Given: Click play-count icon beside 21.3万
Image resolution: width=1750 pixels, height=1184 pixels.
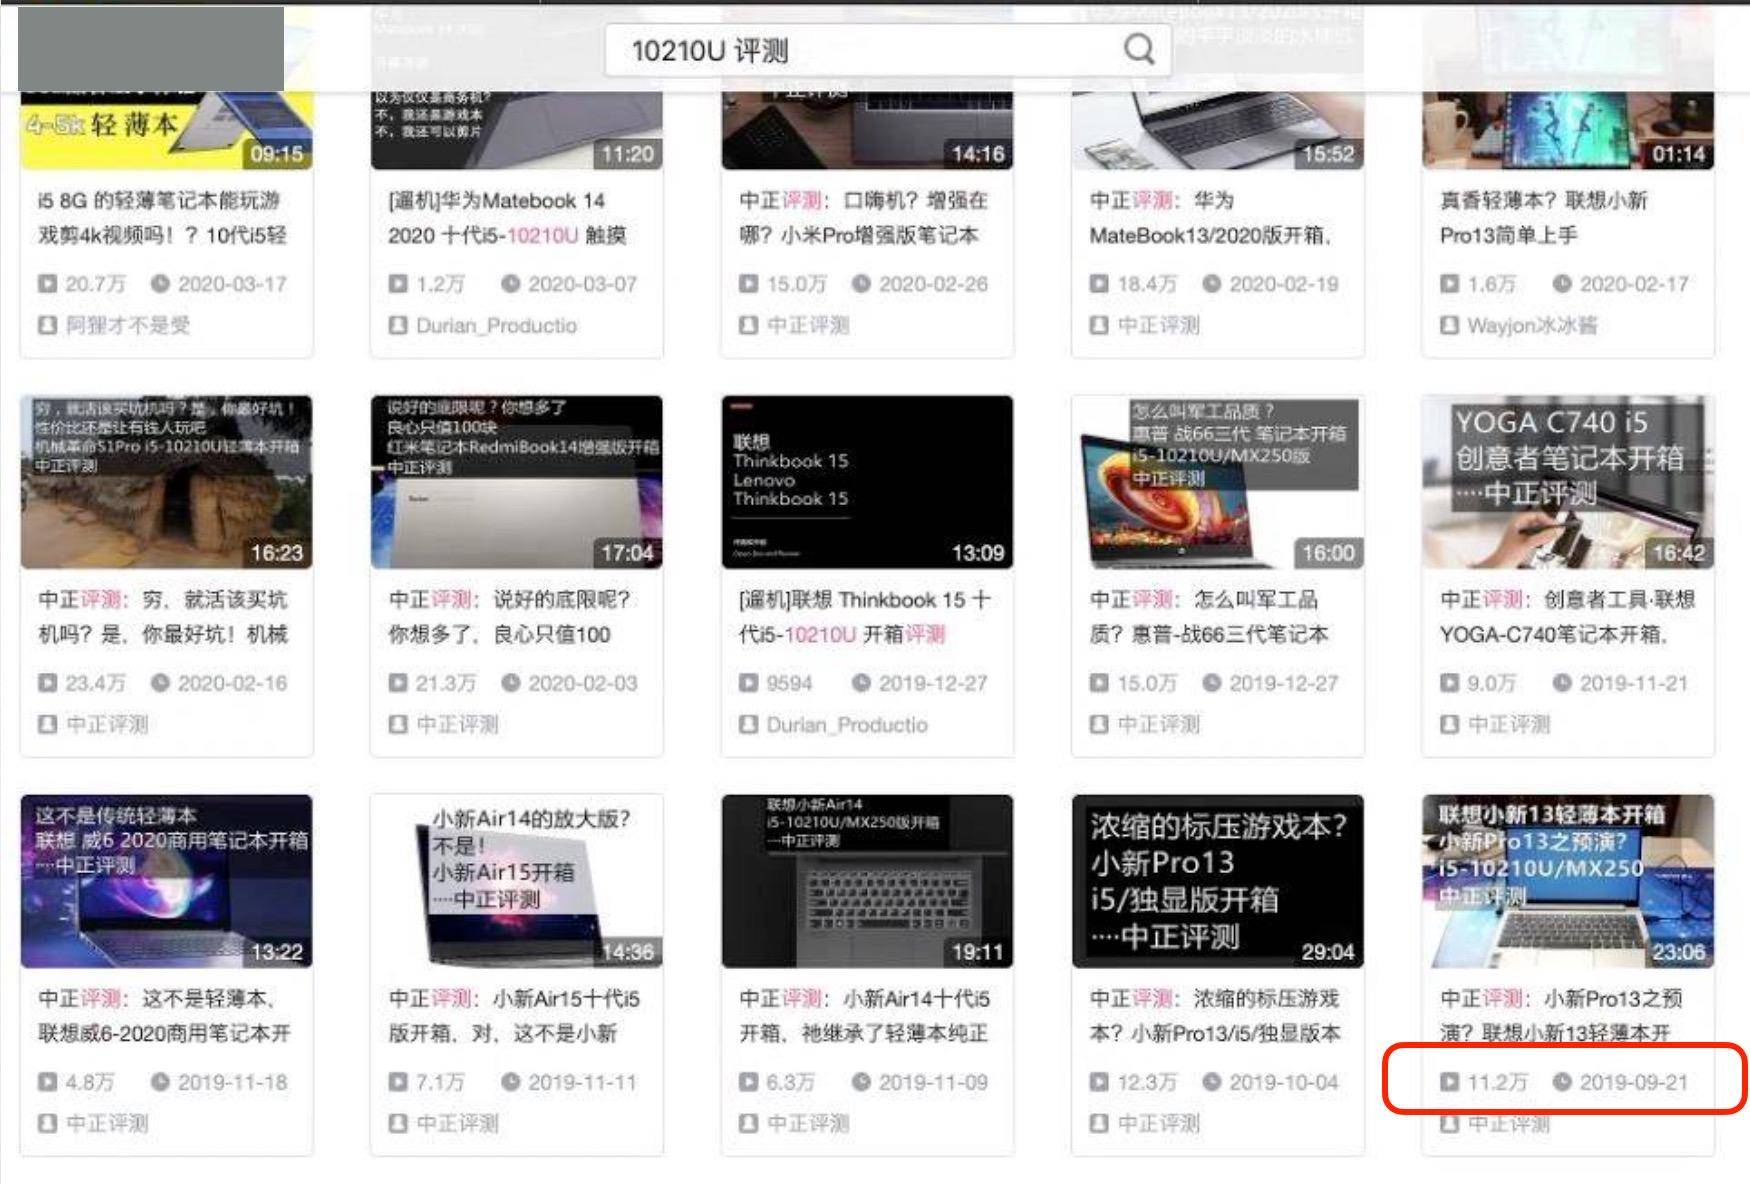Looking at the screenshot, I should (x=398, y=683).
